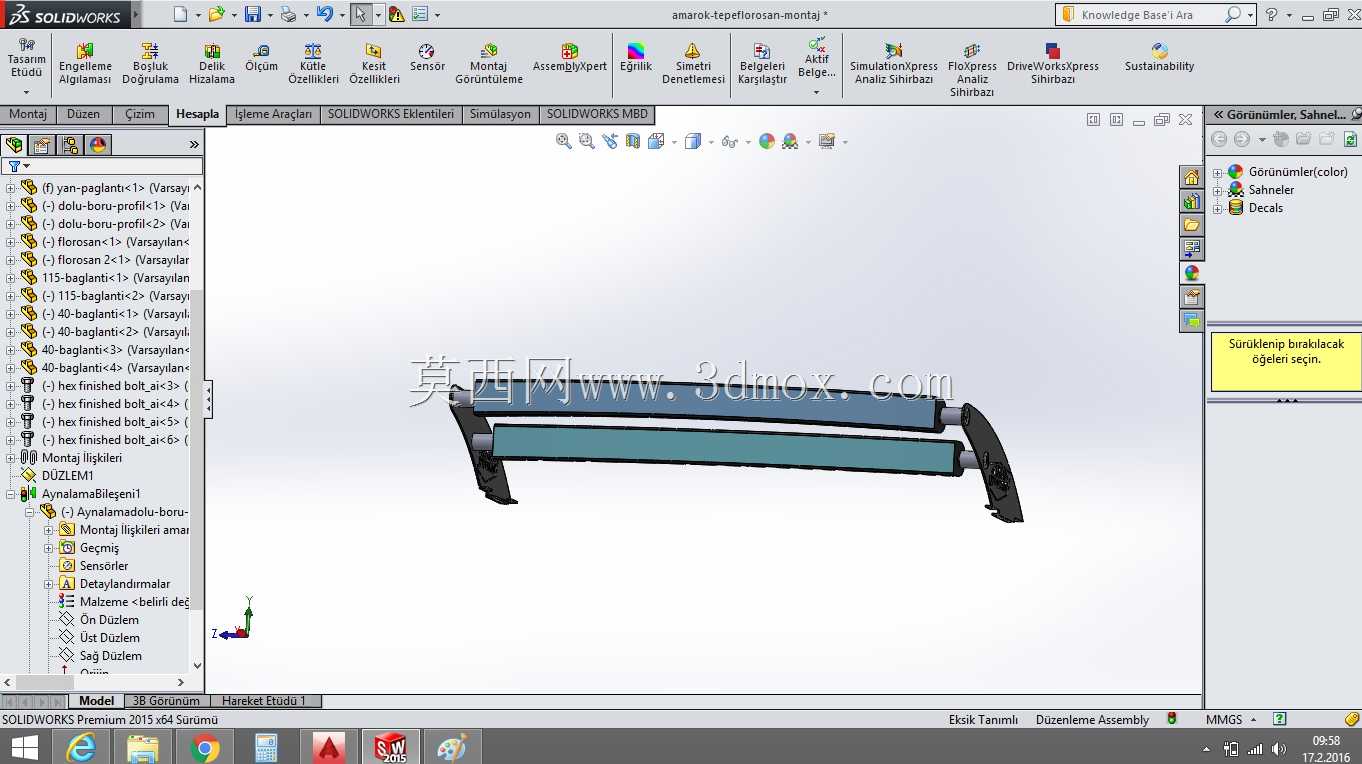Viewport: 1362px width, 764px height.
Task: Expand Görünümler(color) in the appearances pane
Action: [x=1218, y=172]
